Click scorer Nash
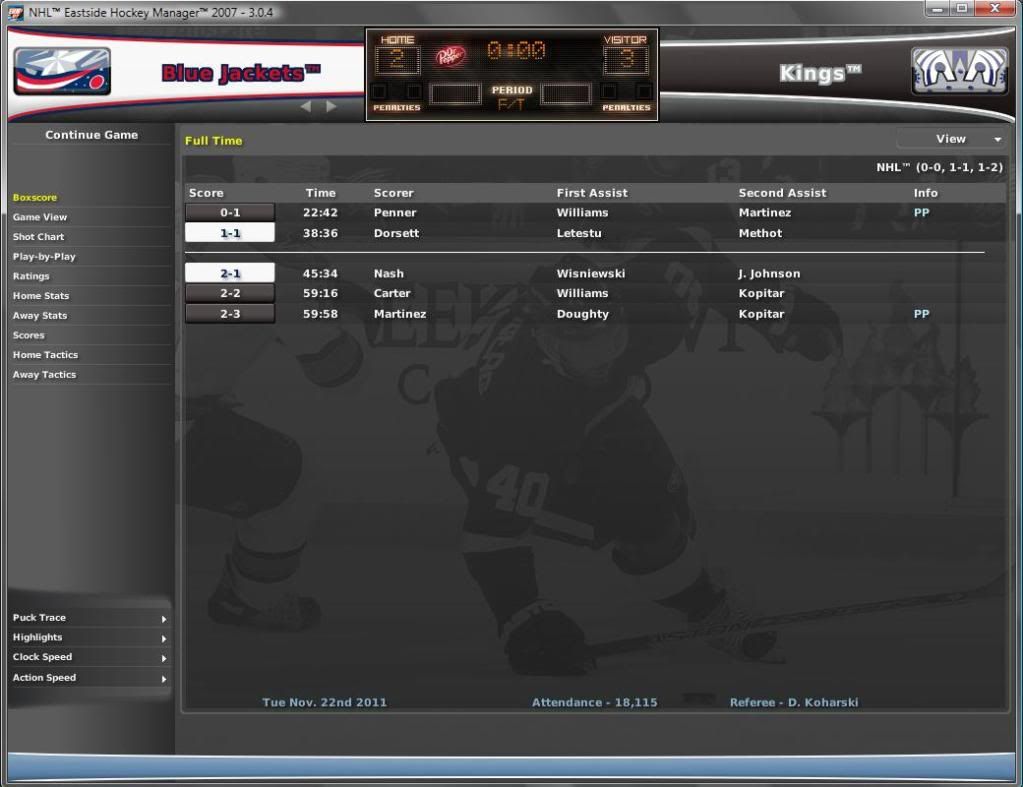This screenshot has width=1023, height=787. [388, 273]
